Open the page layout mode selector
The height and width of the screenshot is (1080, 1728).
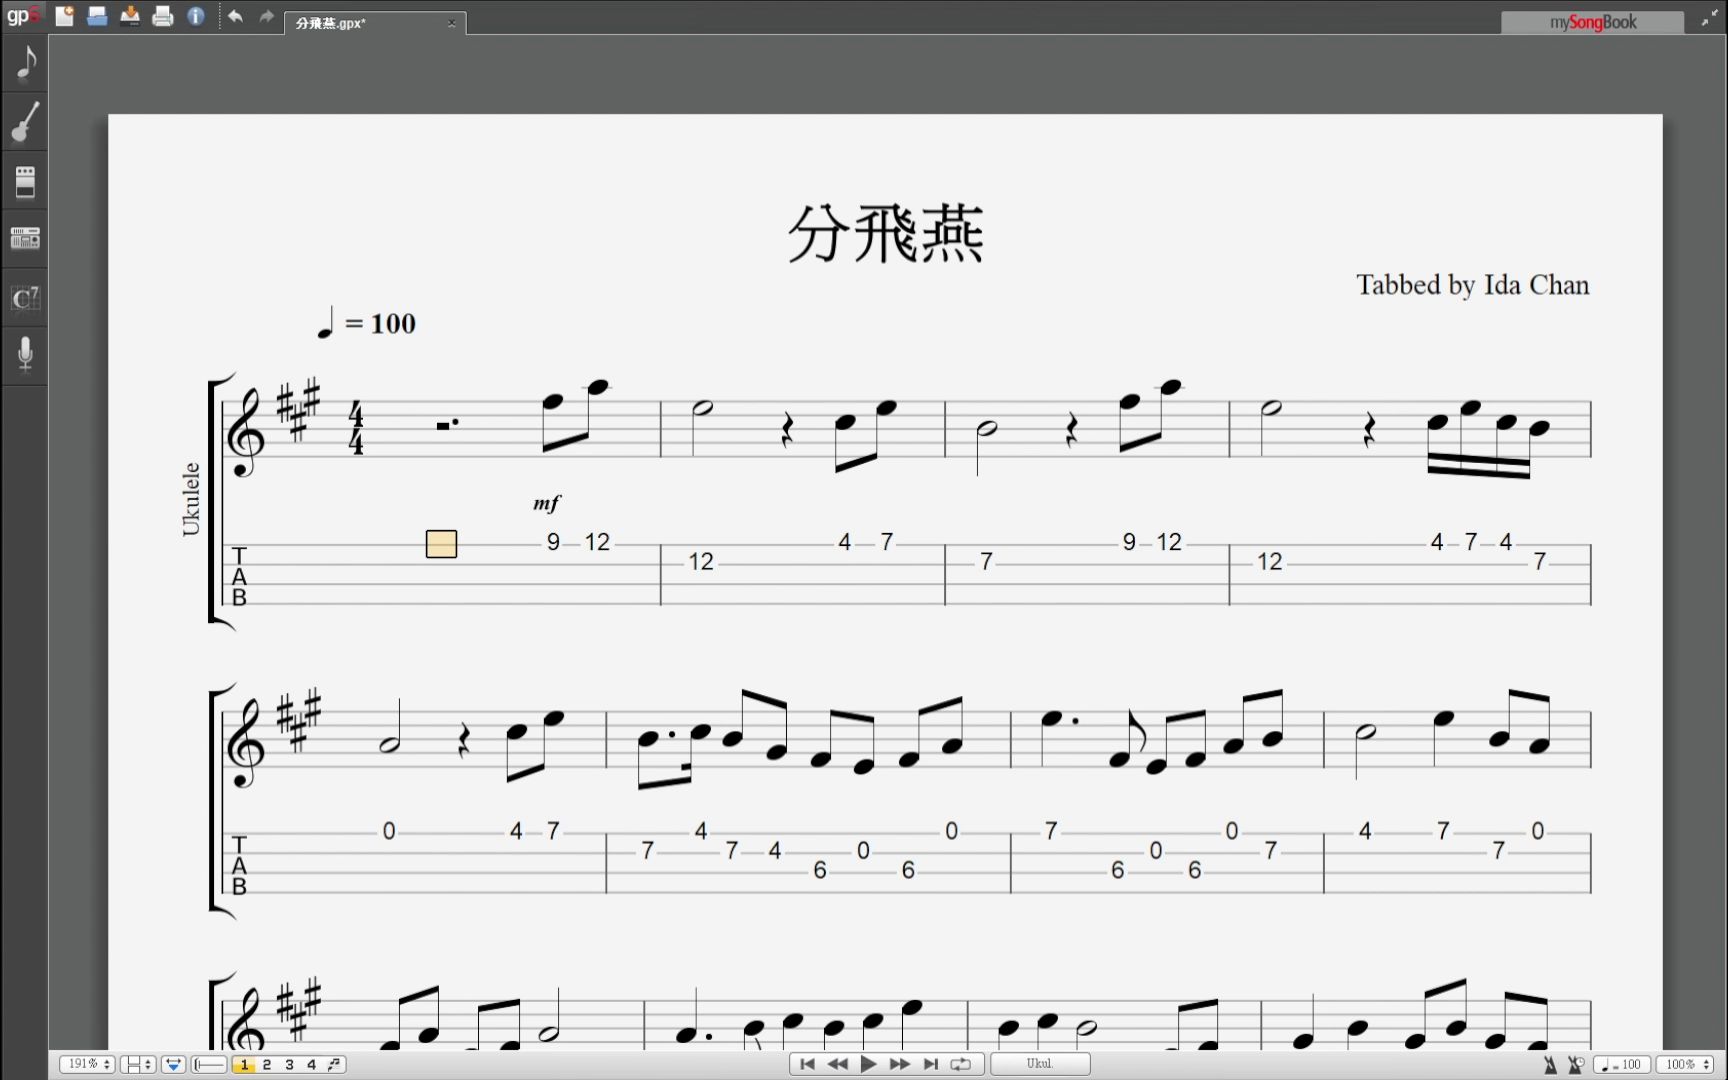coord(137,1064)
